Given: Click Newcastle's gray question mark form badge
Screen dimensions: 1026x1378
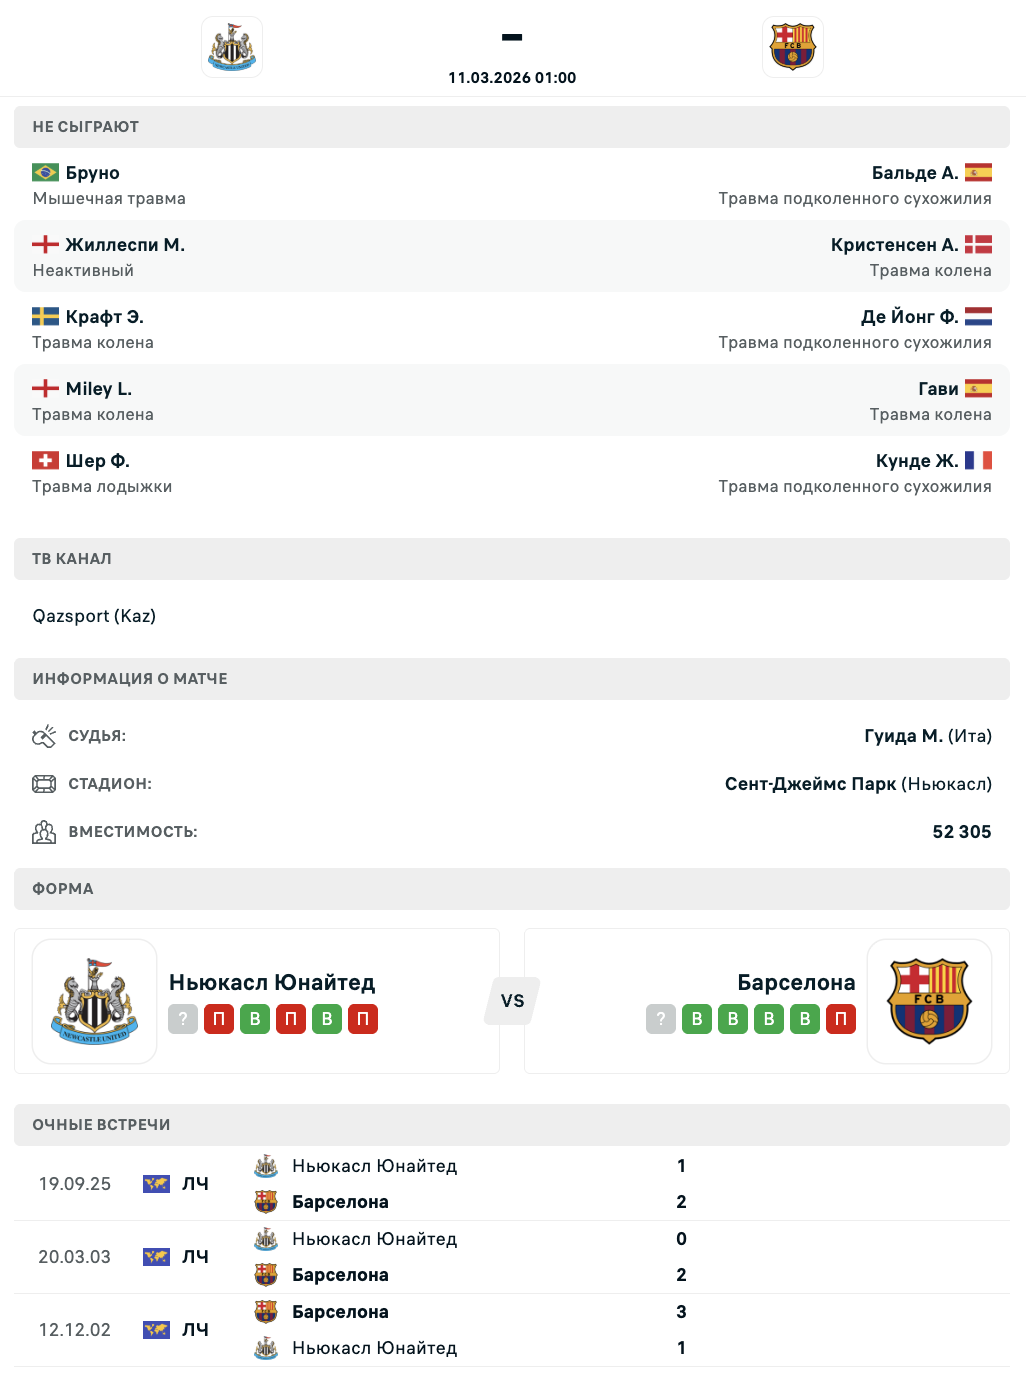Looking at the screenshot, I should pos(183,1019).
